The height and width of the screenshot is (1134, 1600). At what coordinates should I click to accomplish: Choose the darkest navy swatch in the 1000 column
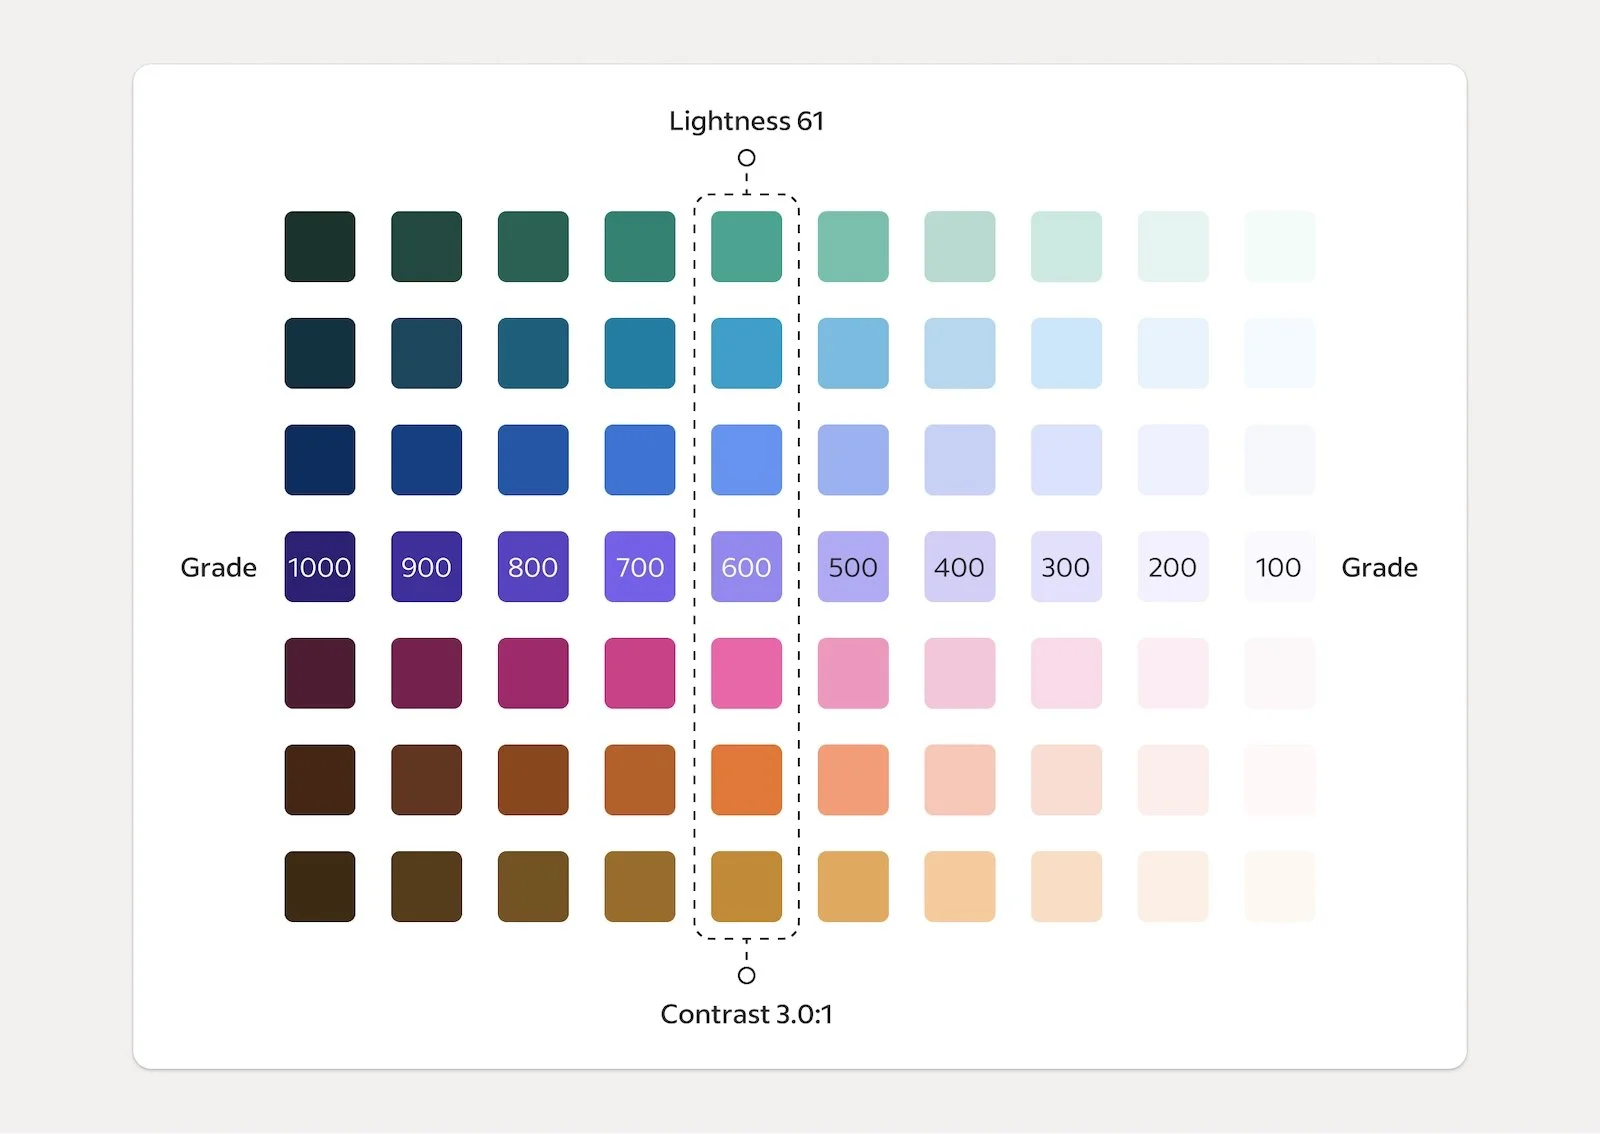click(x=320, y=460)
